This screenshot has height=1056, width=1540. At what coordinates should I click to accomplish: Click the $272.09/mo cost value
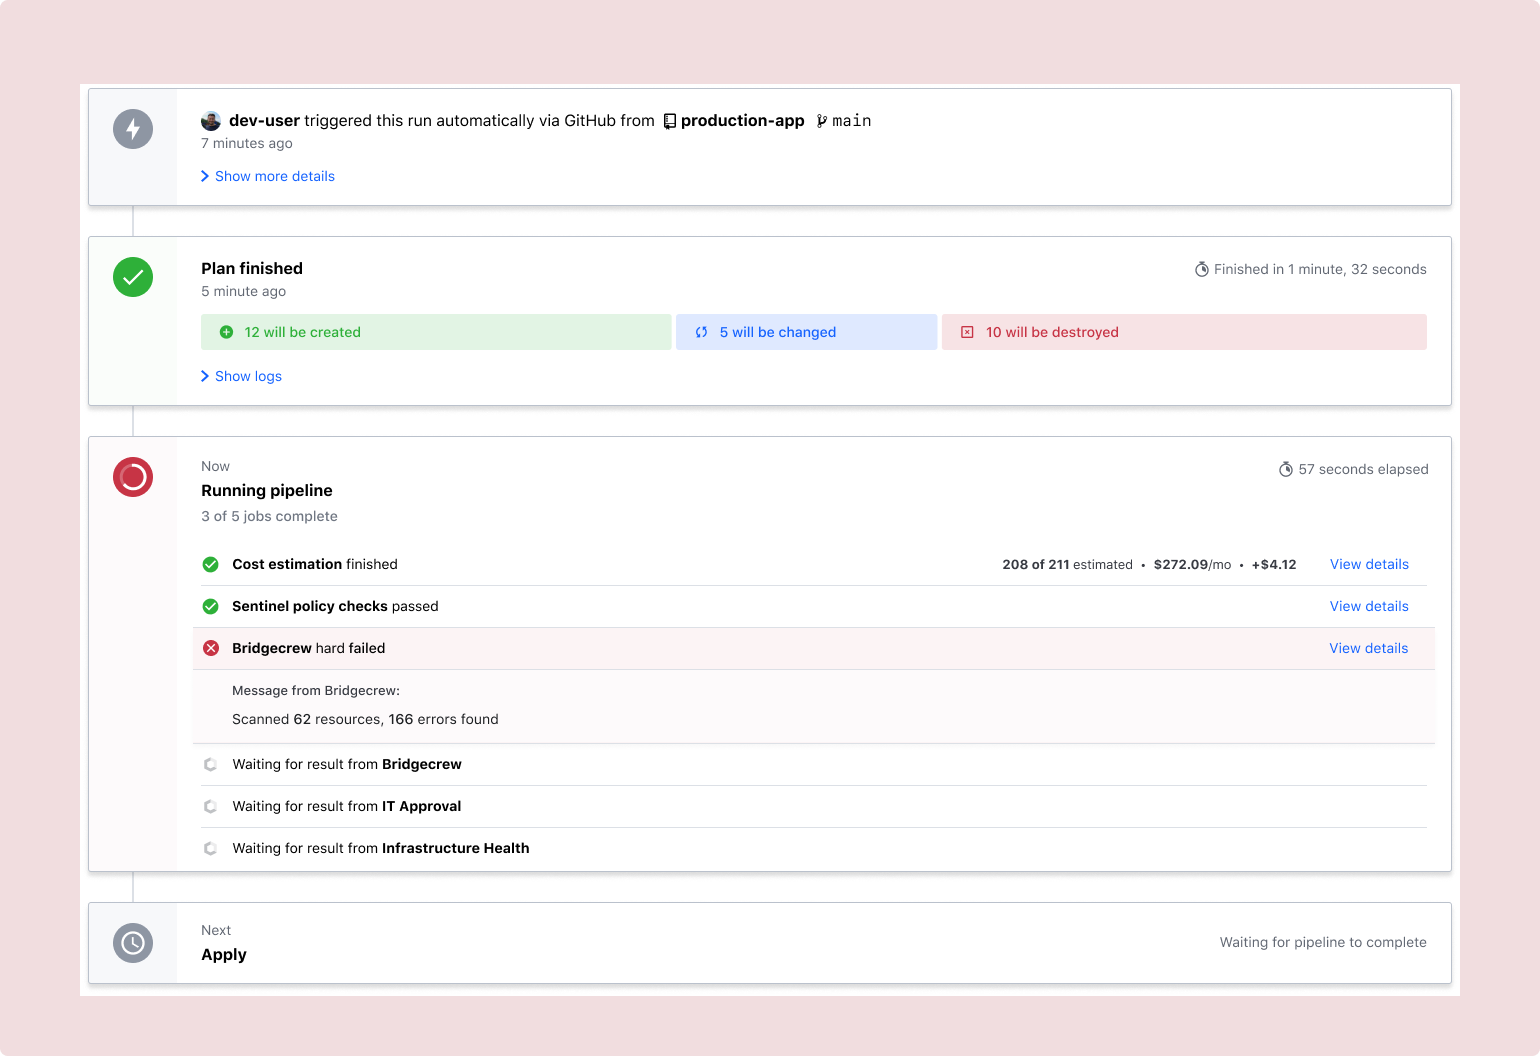point(1192,564)
